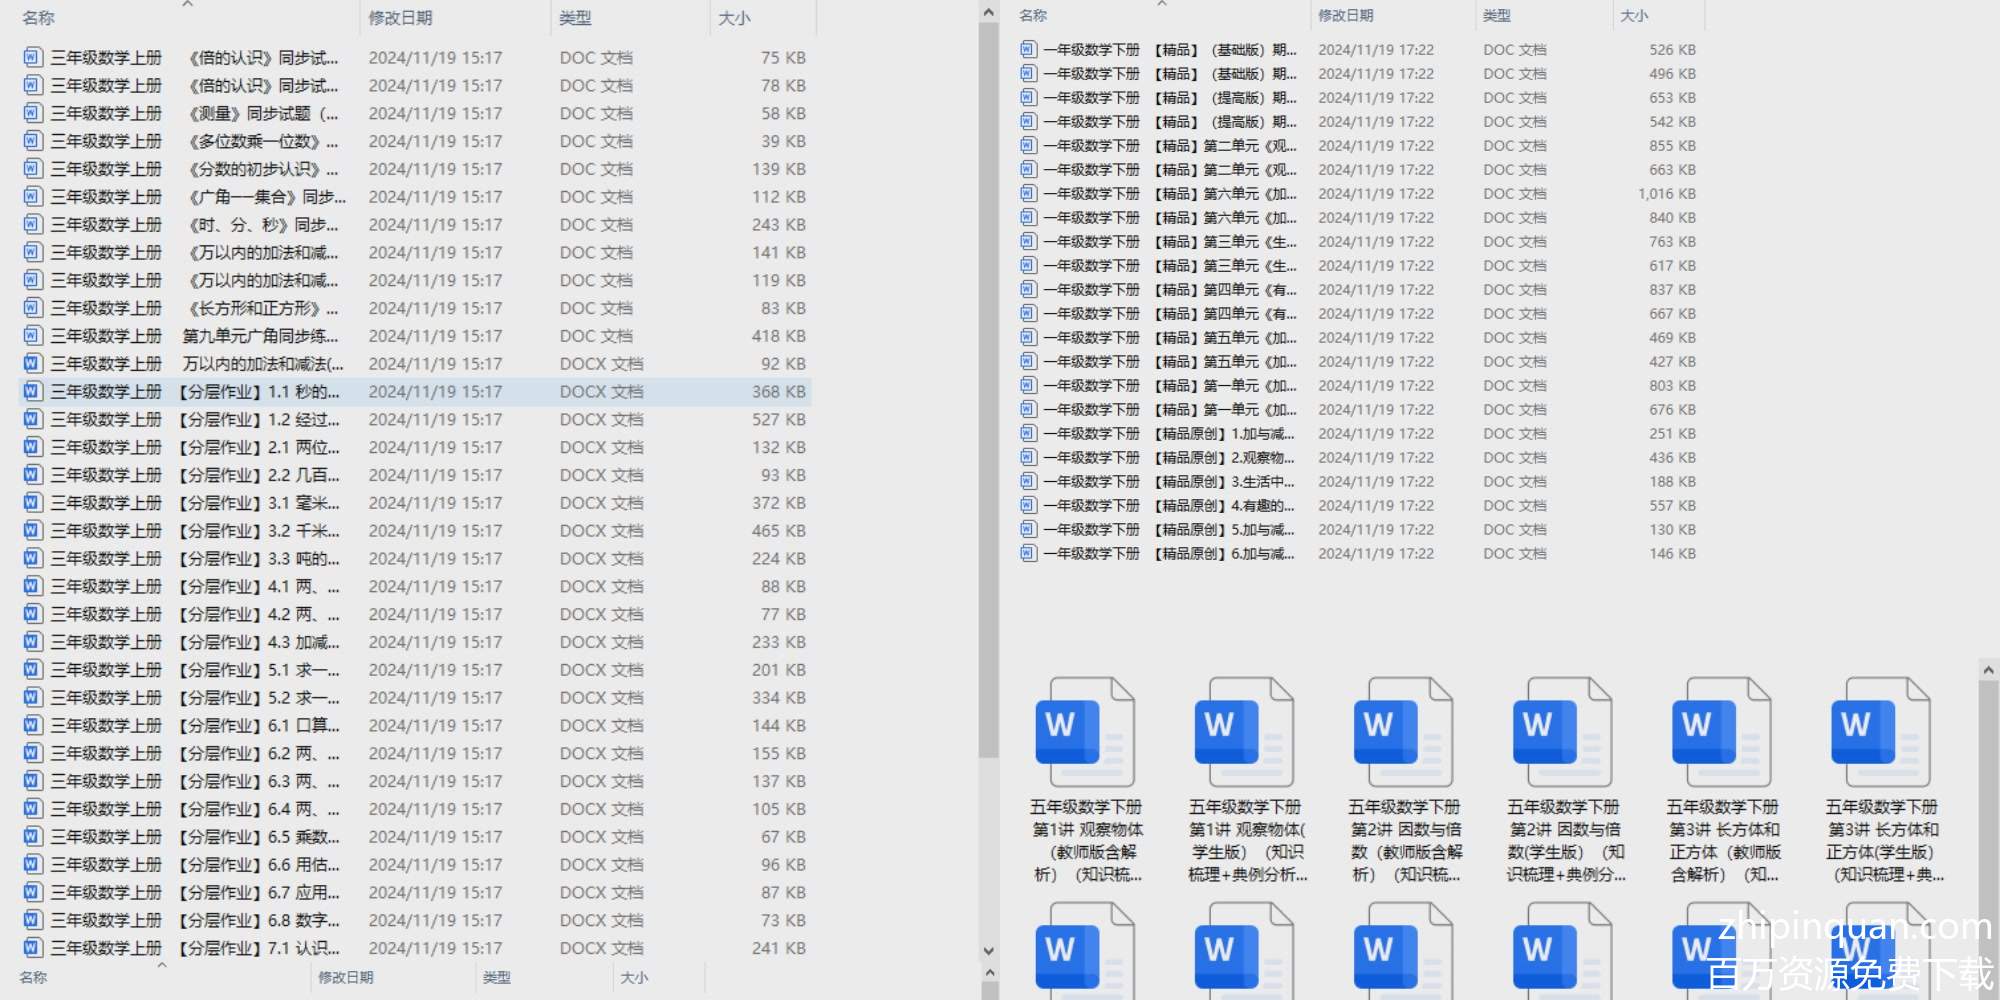Select 【分层作业】6.8 数字 file name
The image size is (2000, 1000).
260,920
